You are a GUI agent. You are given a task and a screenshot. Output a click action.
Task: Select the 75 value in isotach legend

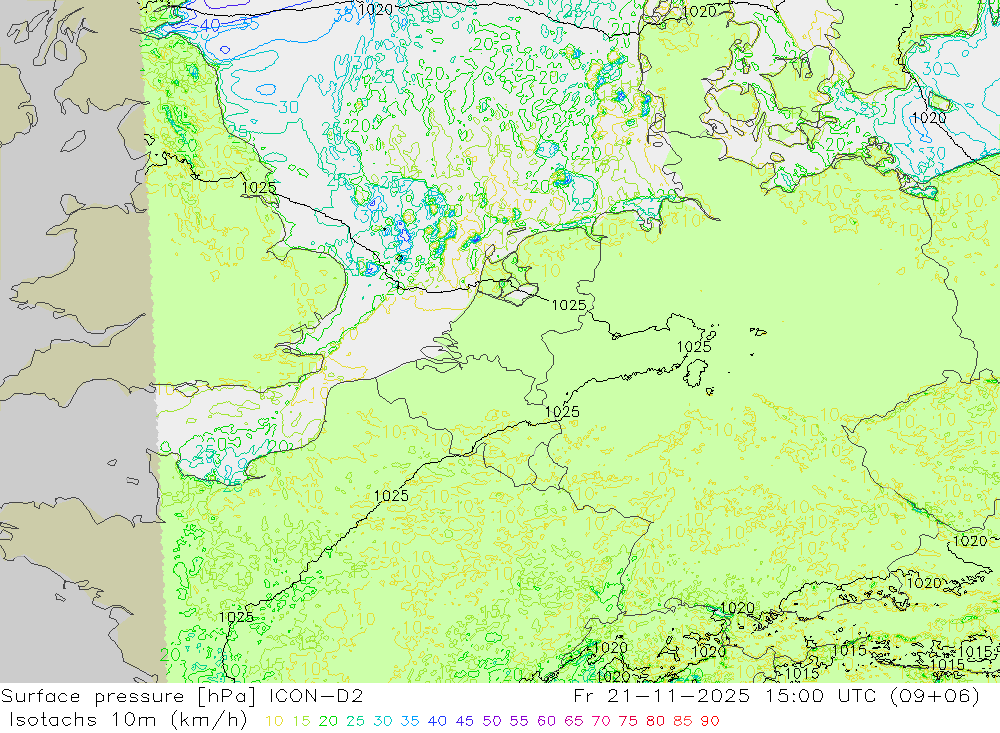pos(628,721)
